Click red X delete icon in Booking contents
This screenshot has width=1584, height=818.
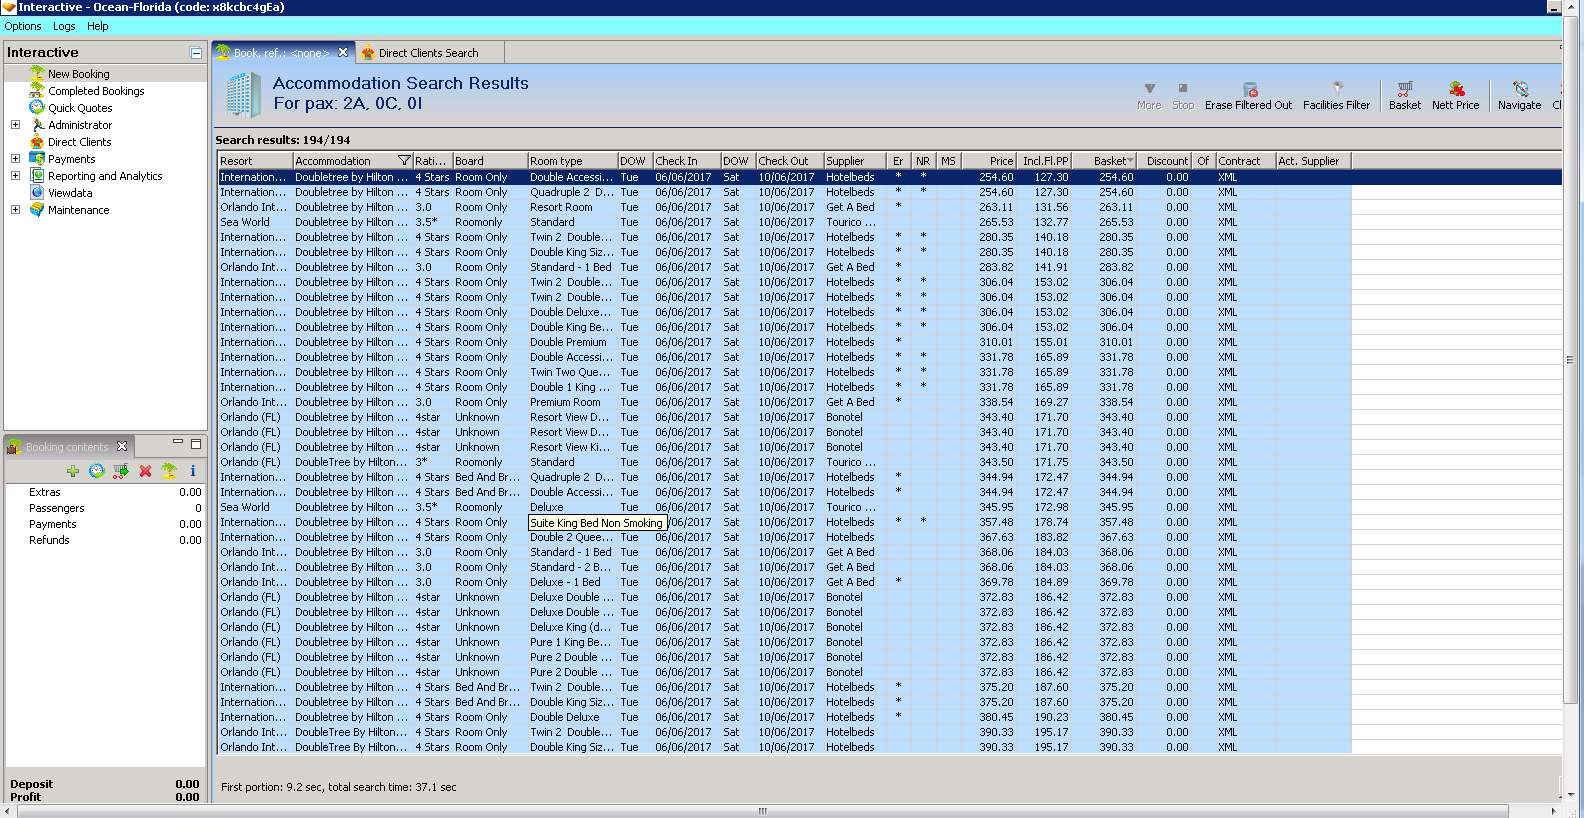145,471
